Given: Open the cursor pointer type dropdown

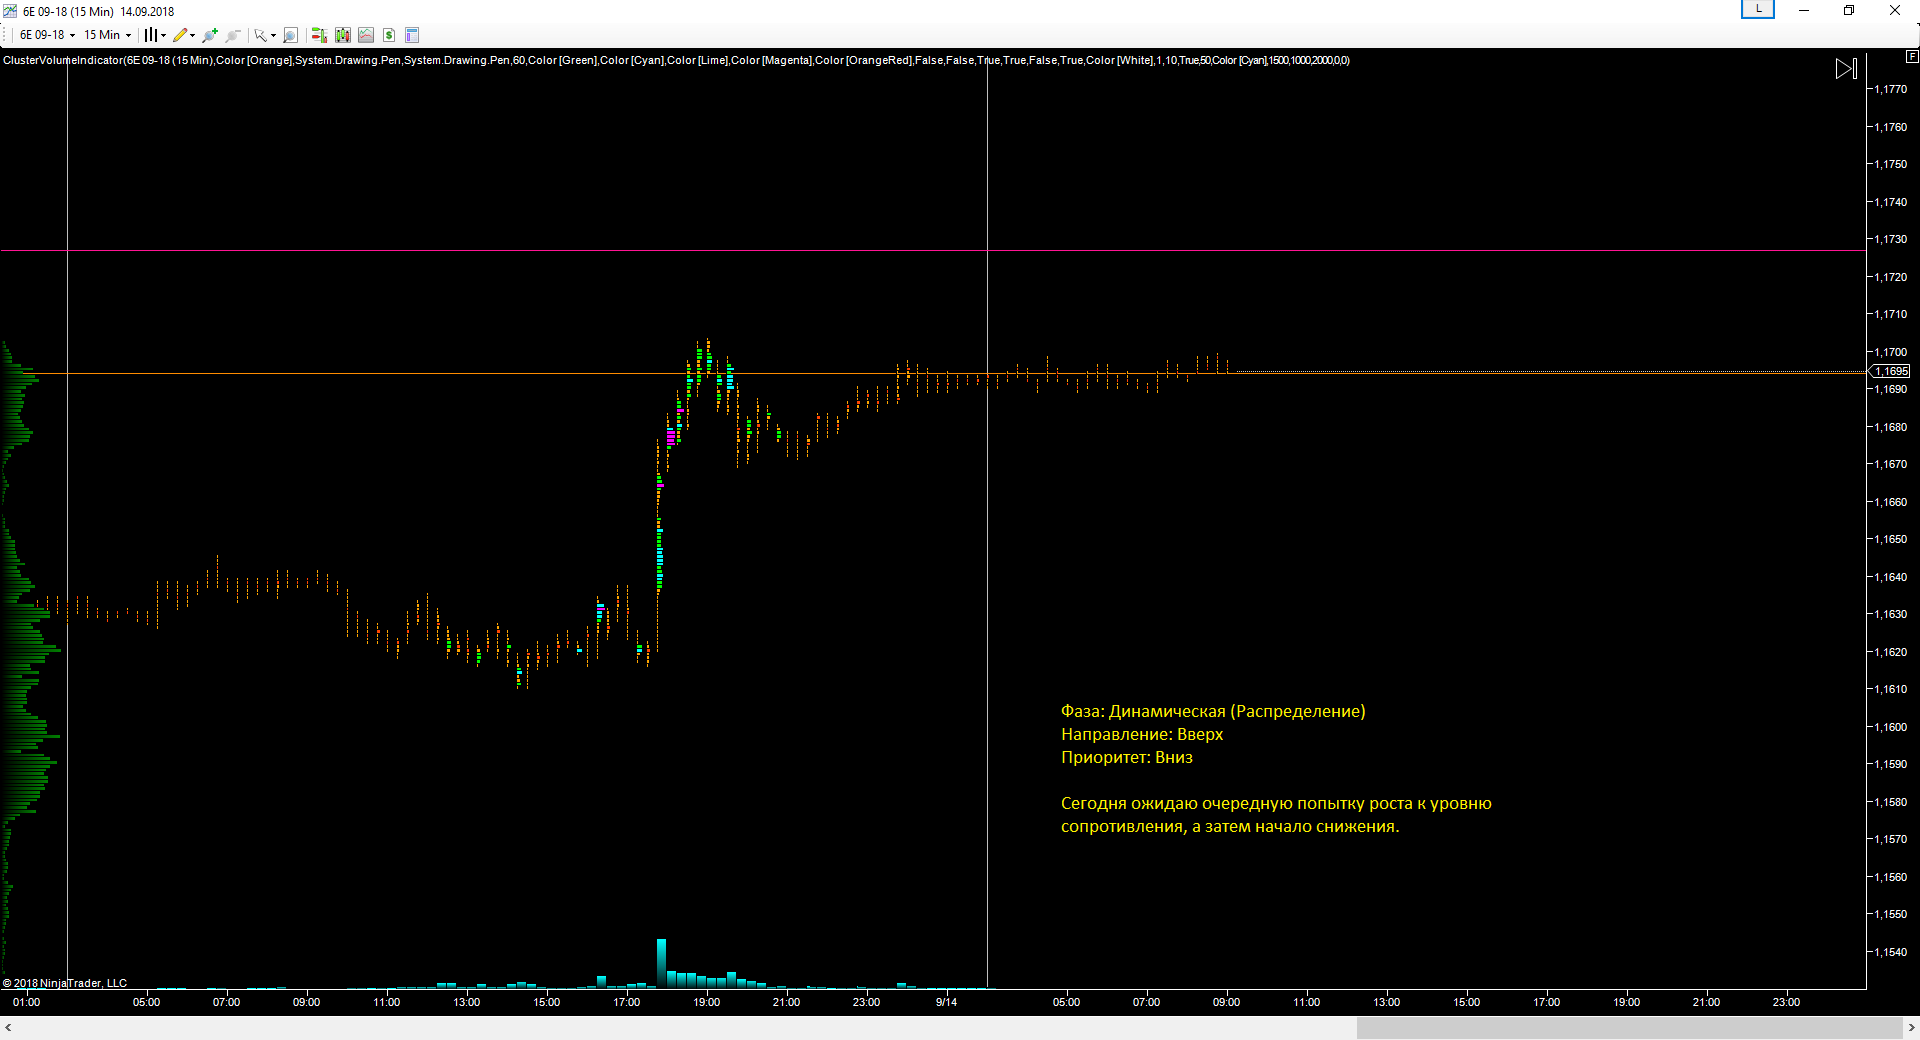Looking at the screenshot, I should tap(265, 35).
